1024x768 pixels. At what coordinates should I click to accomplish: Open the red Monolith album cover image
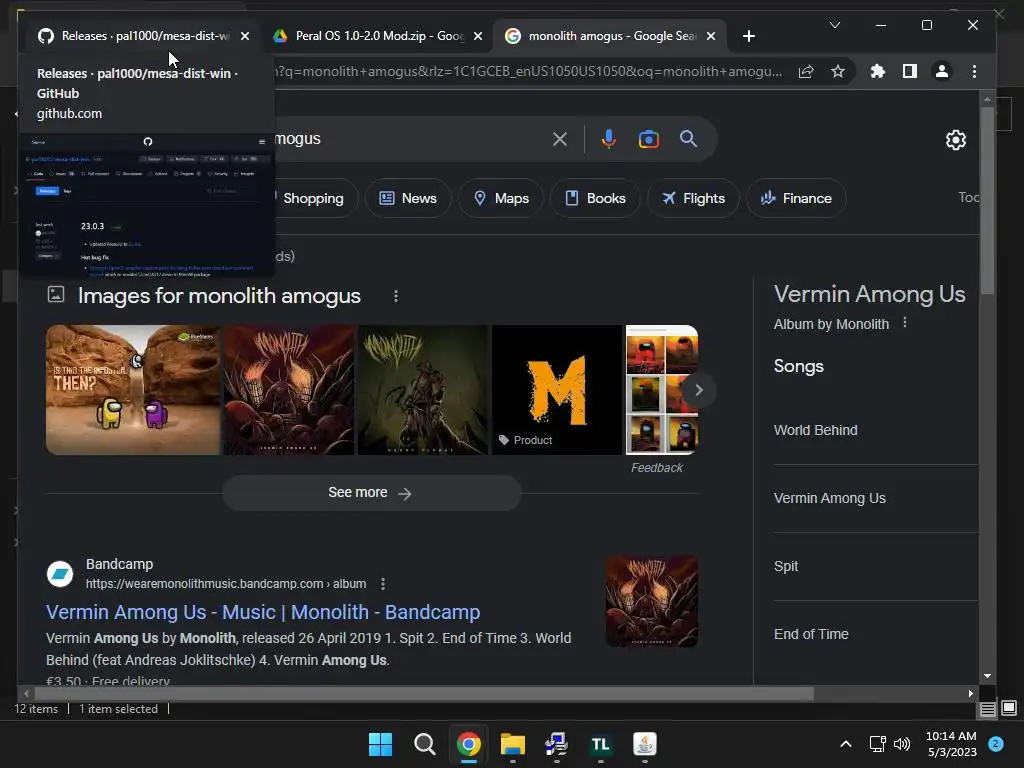pyautogui.click(x=289, y=390)
